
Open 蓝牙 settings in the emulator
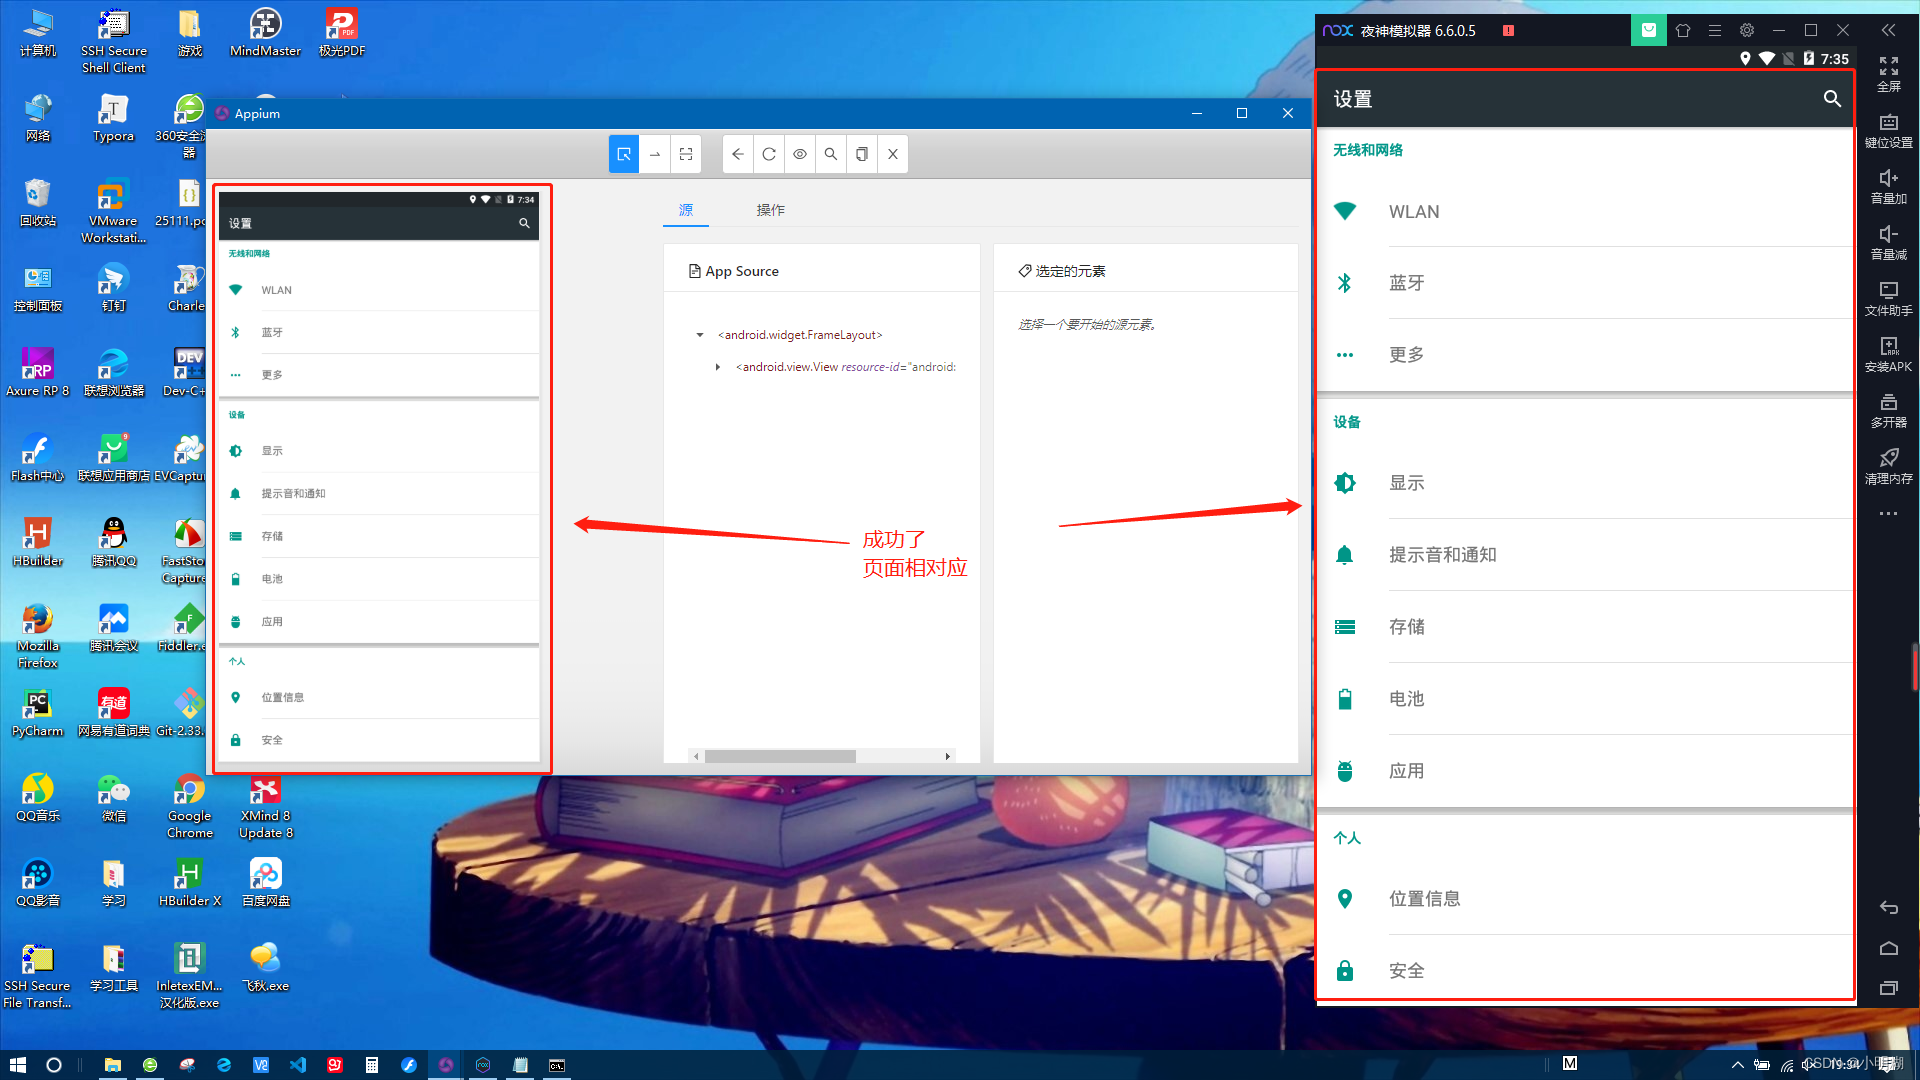pos(1406,283)
